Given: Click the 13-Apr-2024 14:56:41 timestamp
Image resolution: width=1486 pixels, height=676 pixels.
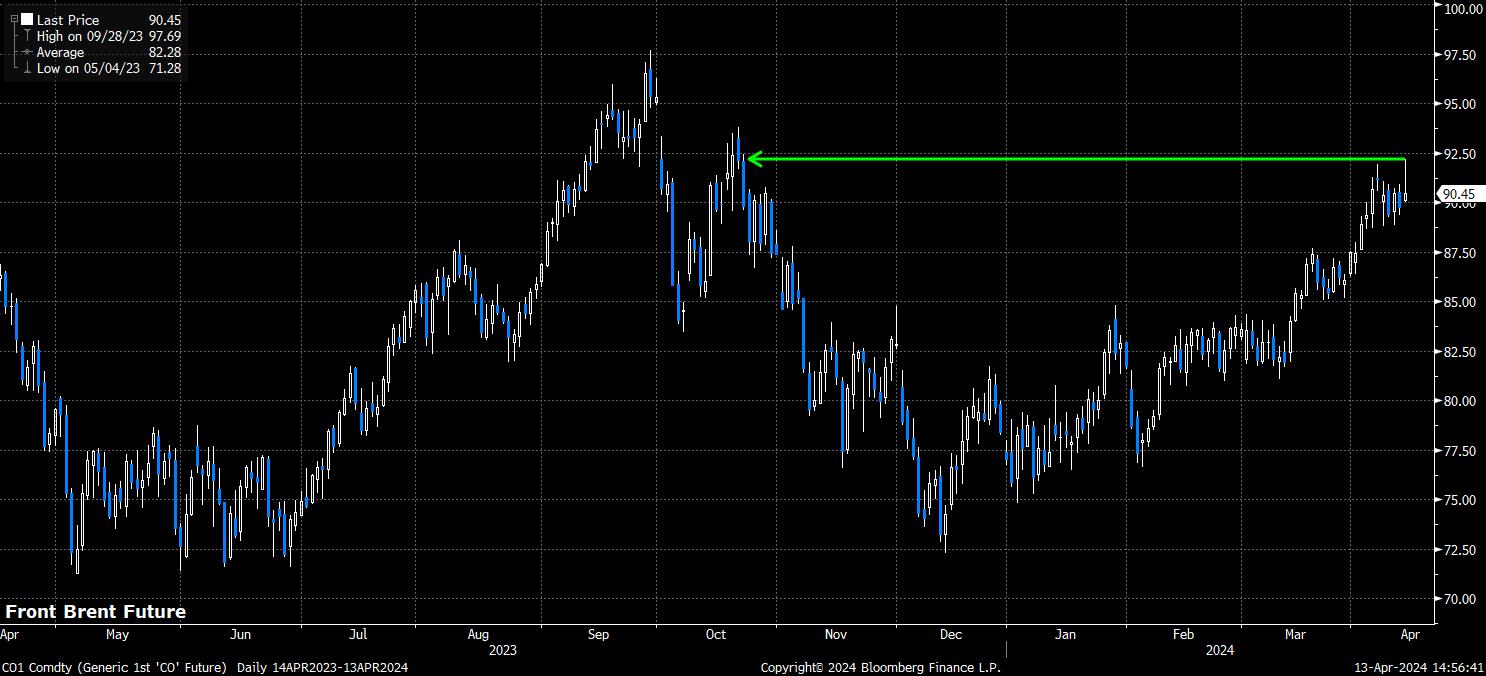Looking at the screenshot, I should pos(1419,667).
